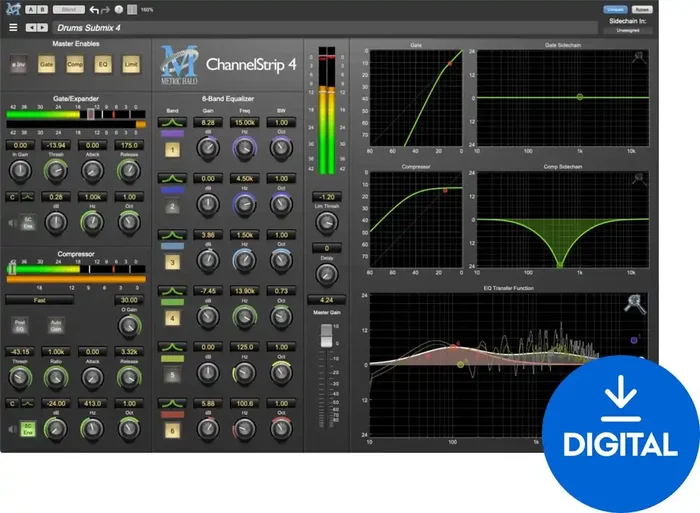Click the gate sidechain listen speaker icon

tap(12, 222)
